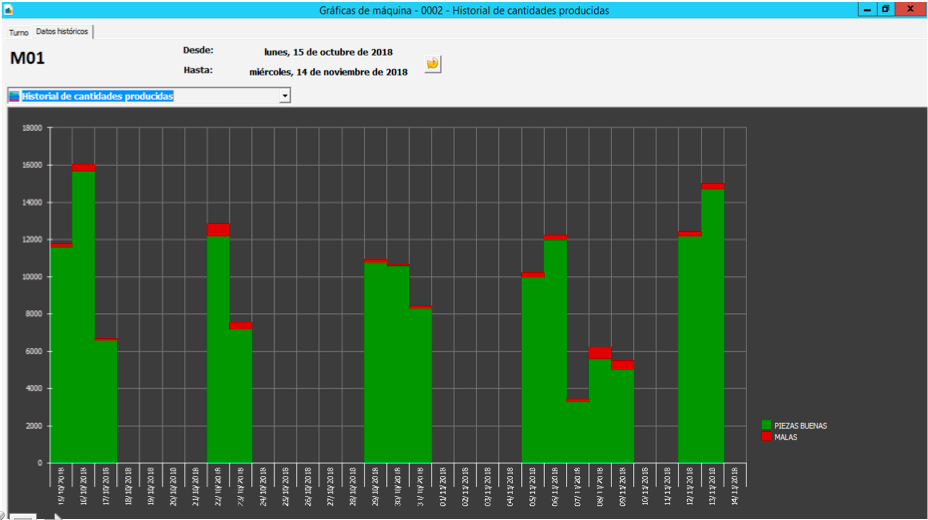The width and height of the screenshot is (928, 520).
Task: Click the tallest green bar for 16/10/2018
Action: 84,320
